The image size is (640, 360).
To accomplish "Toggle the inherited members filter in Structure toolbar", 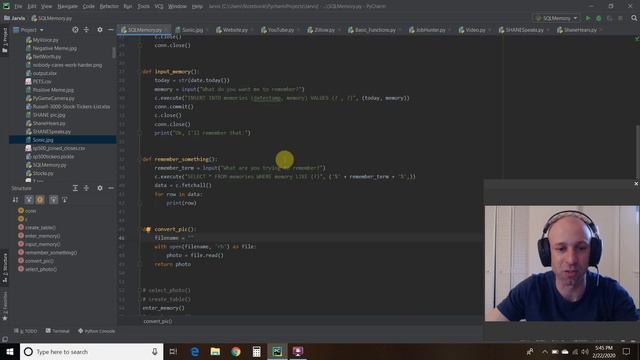I will pyautogui.click(x=53, y=200).
